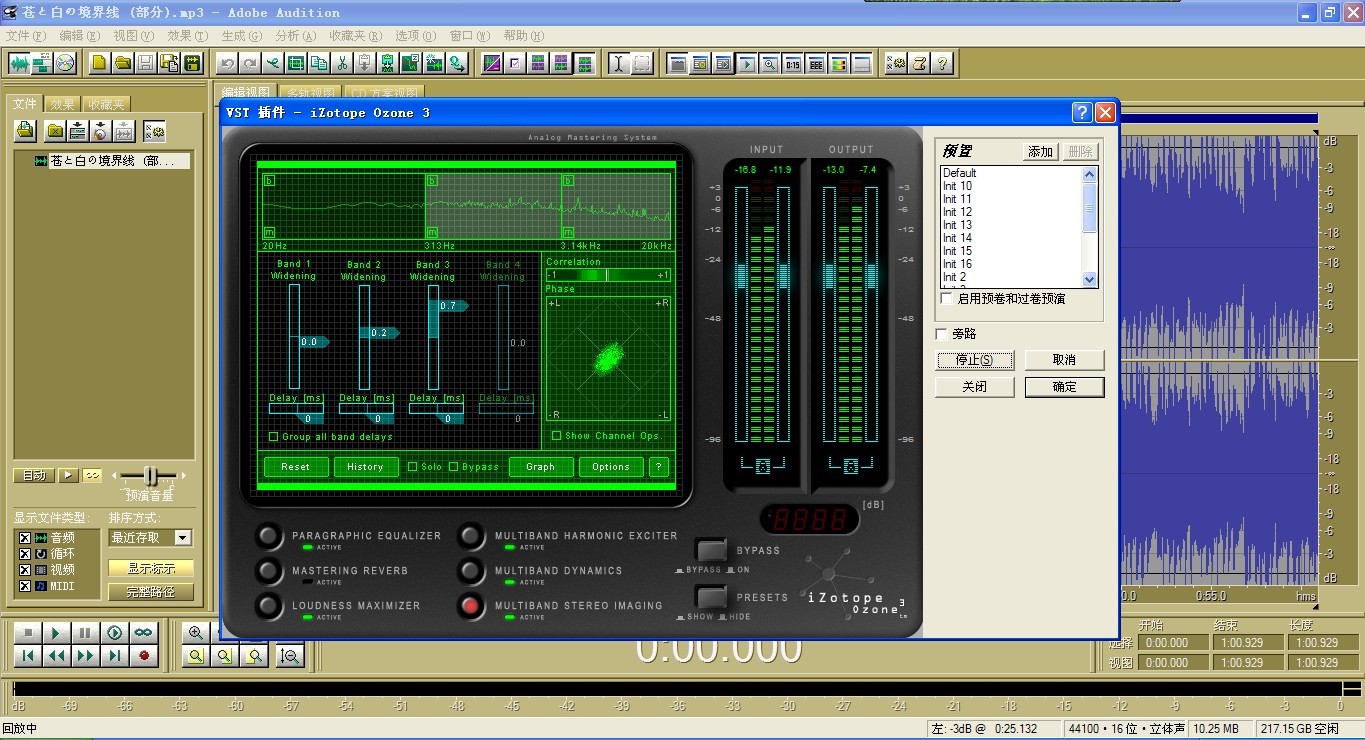Click the transport Play button
The width and height of the screenshot is (1365, 740).
(x=57, y=632)
